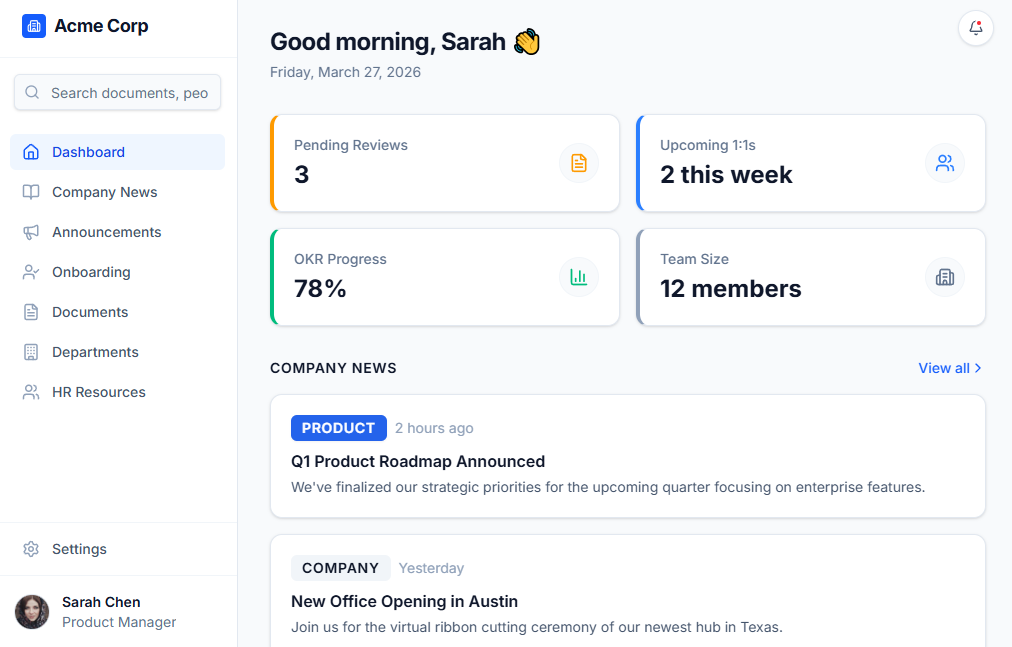Select the COMPANY category tag

(340, 567)
